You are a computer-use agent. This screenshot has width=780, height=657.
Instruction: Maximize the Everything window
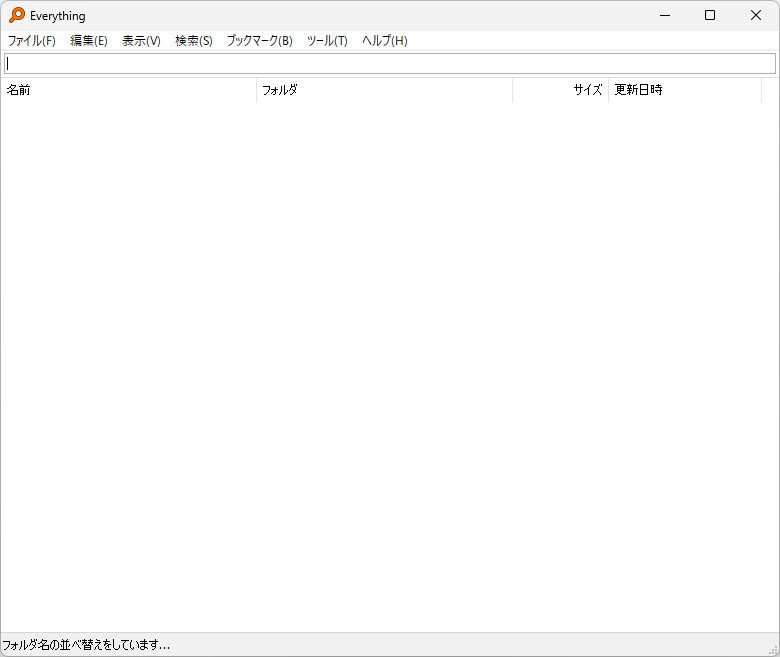710,15
